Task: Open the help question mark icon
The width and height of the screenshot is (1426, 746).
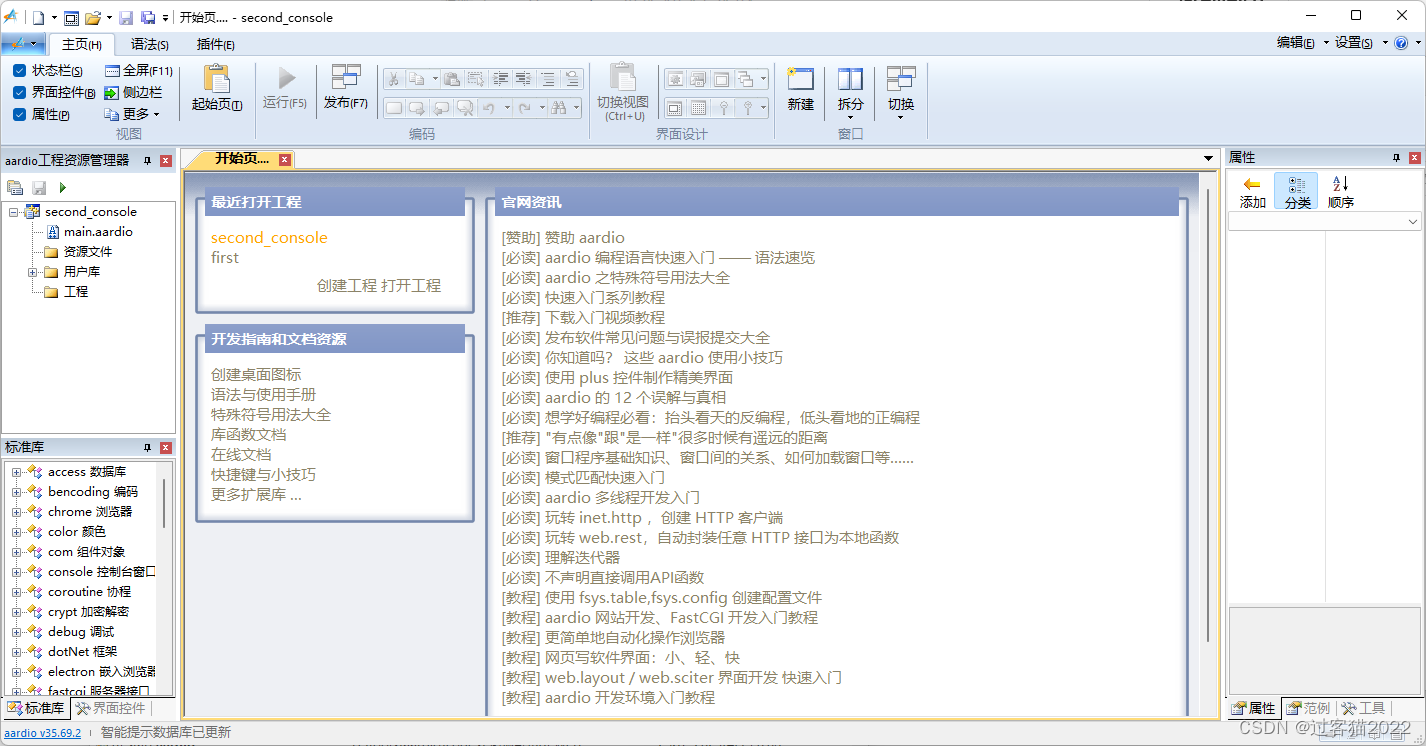Action: point(1401,43)
